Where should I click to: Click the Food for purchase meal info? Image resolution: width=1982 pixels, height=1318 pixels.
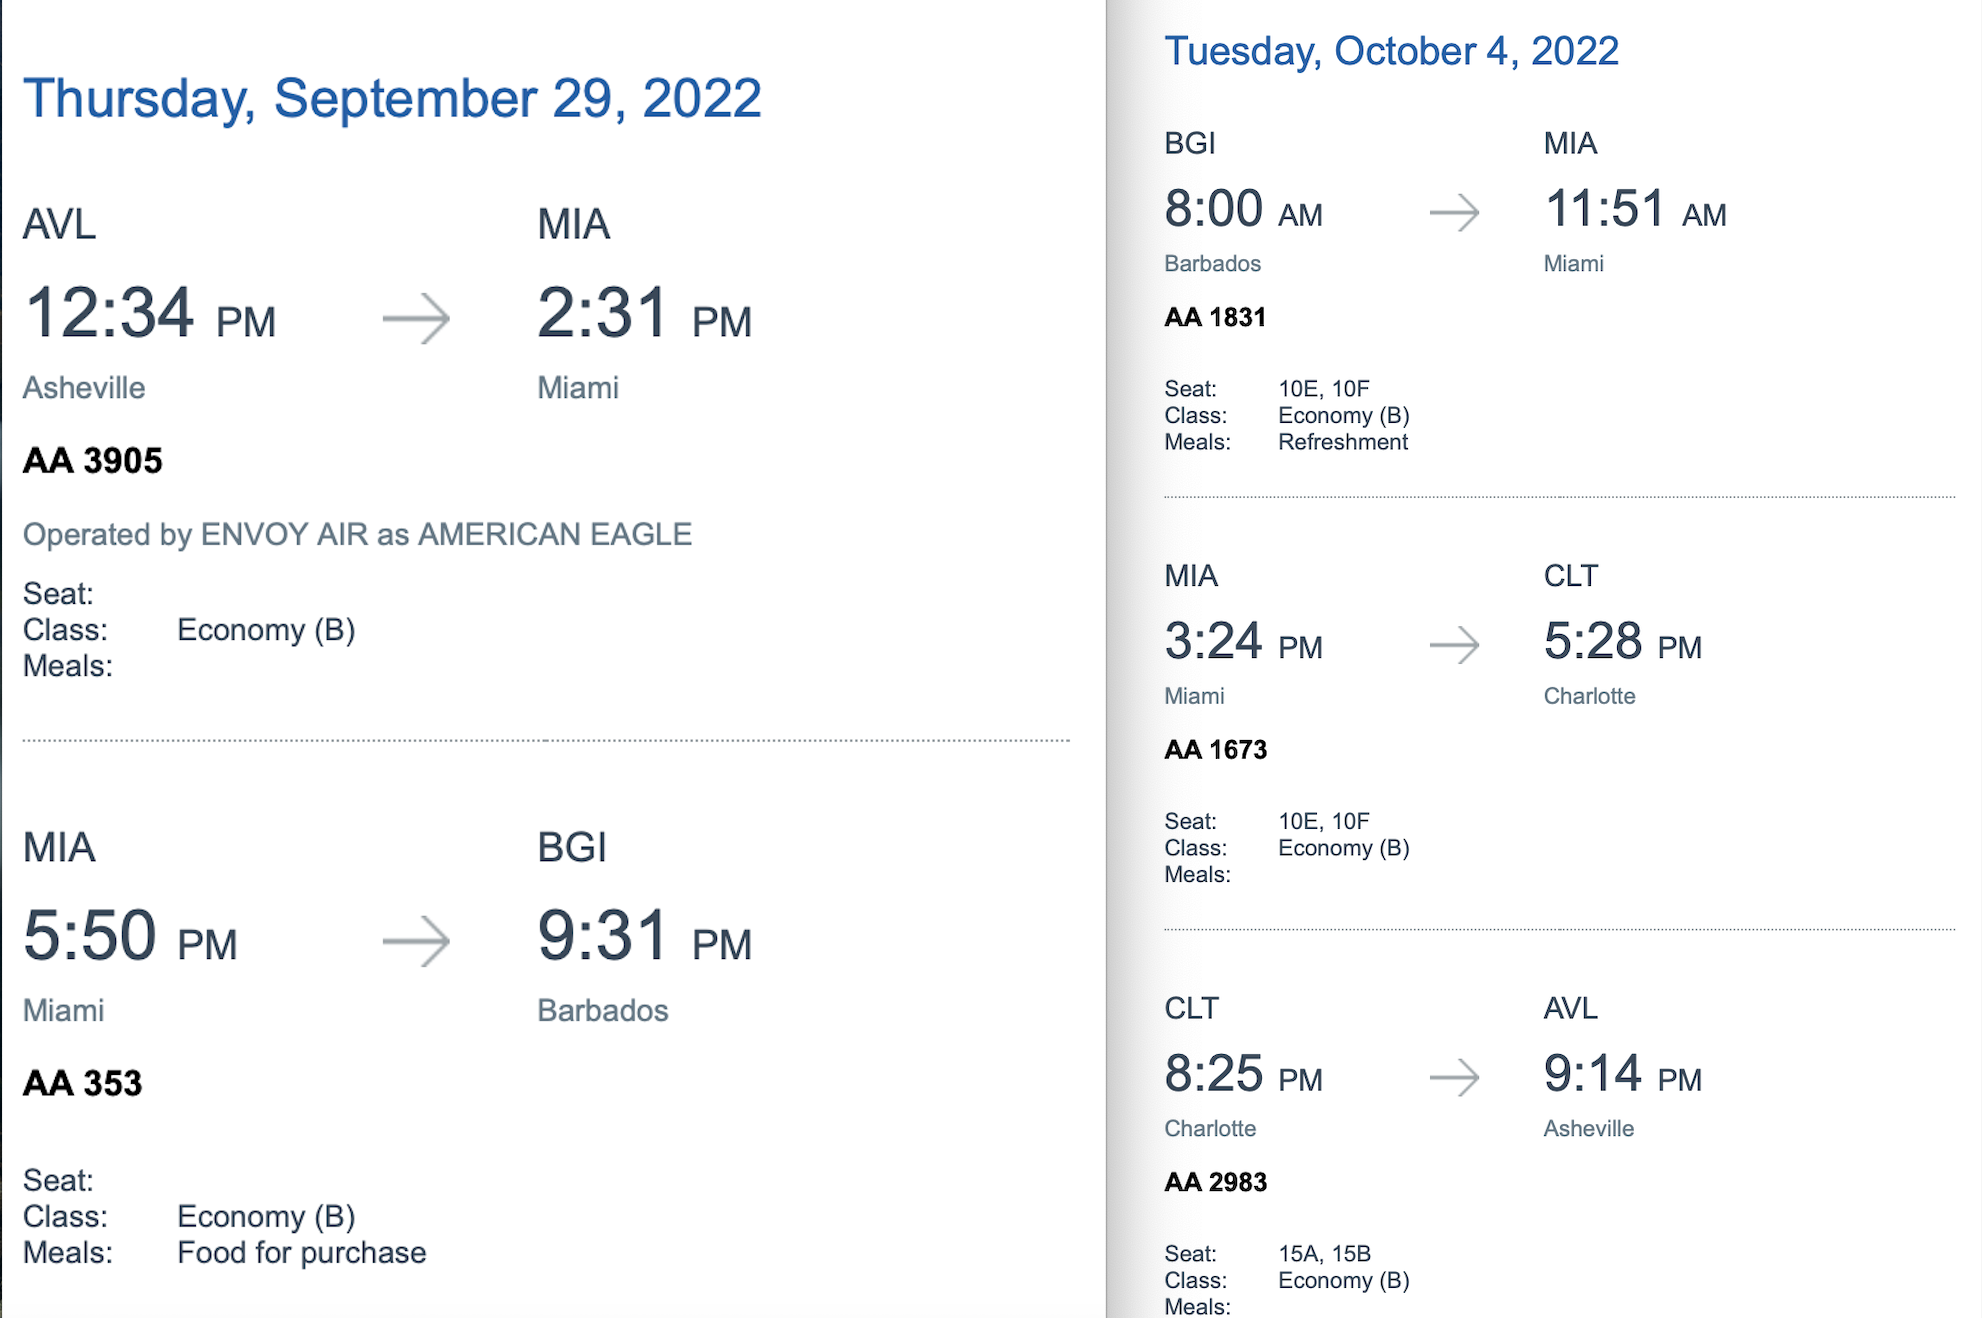point(302,1253)
